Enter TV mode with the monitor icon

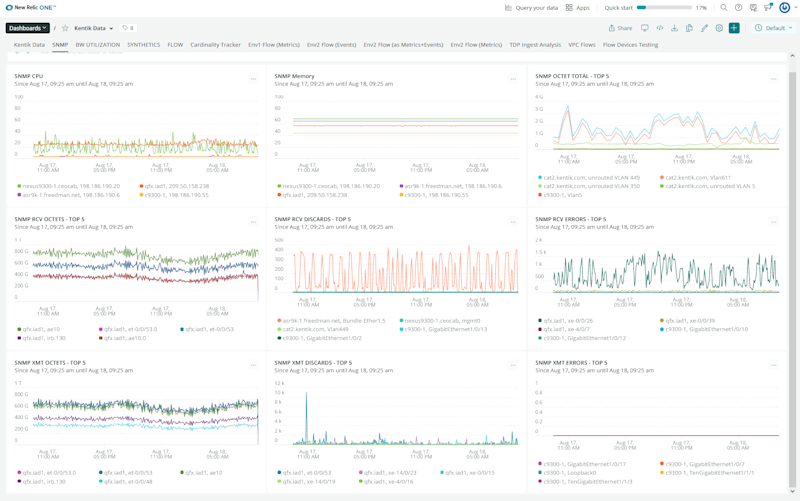[x=645, y=28]
